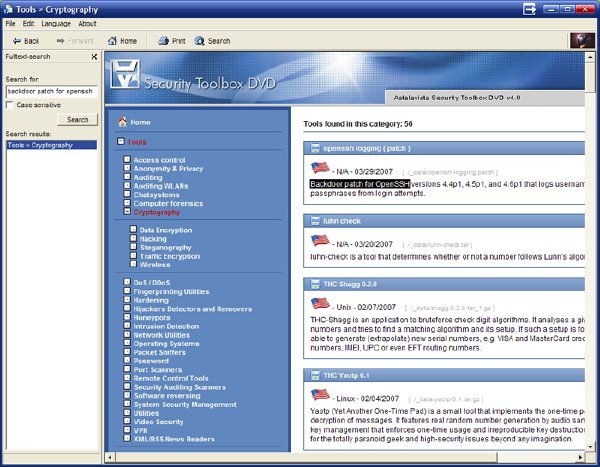The width and height of the screenshot is (600, 467).
Task: Click the vertical scrollbar down arrow
Action: tap(590, 447)
